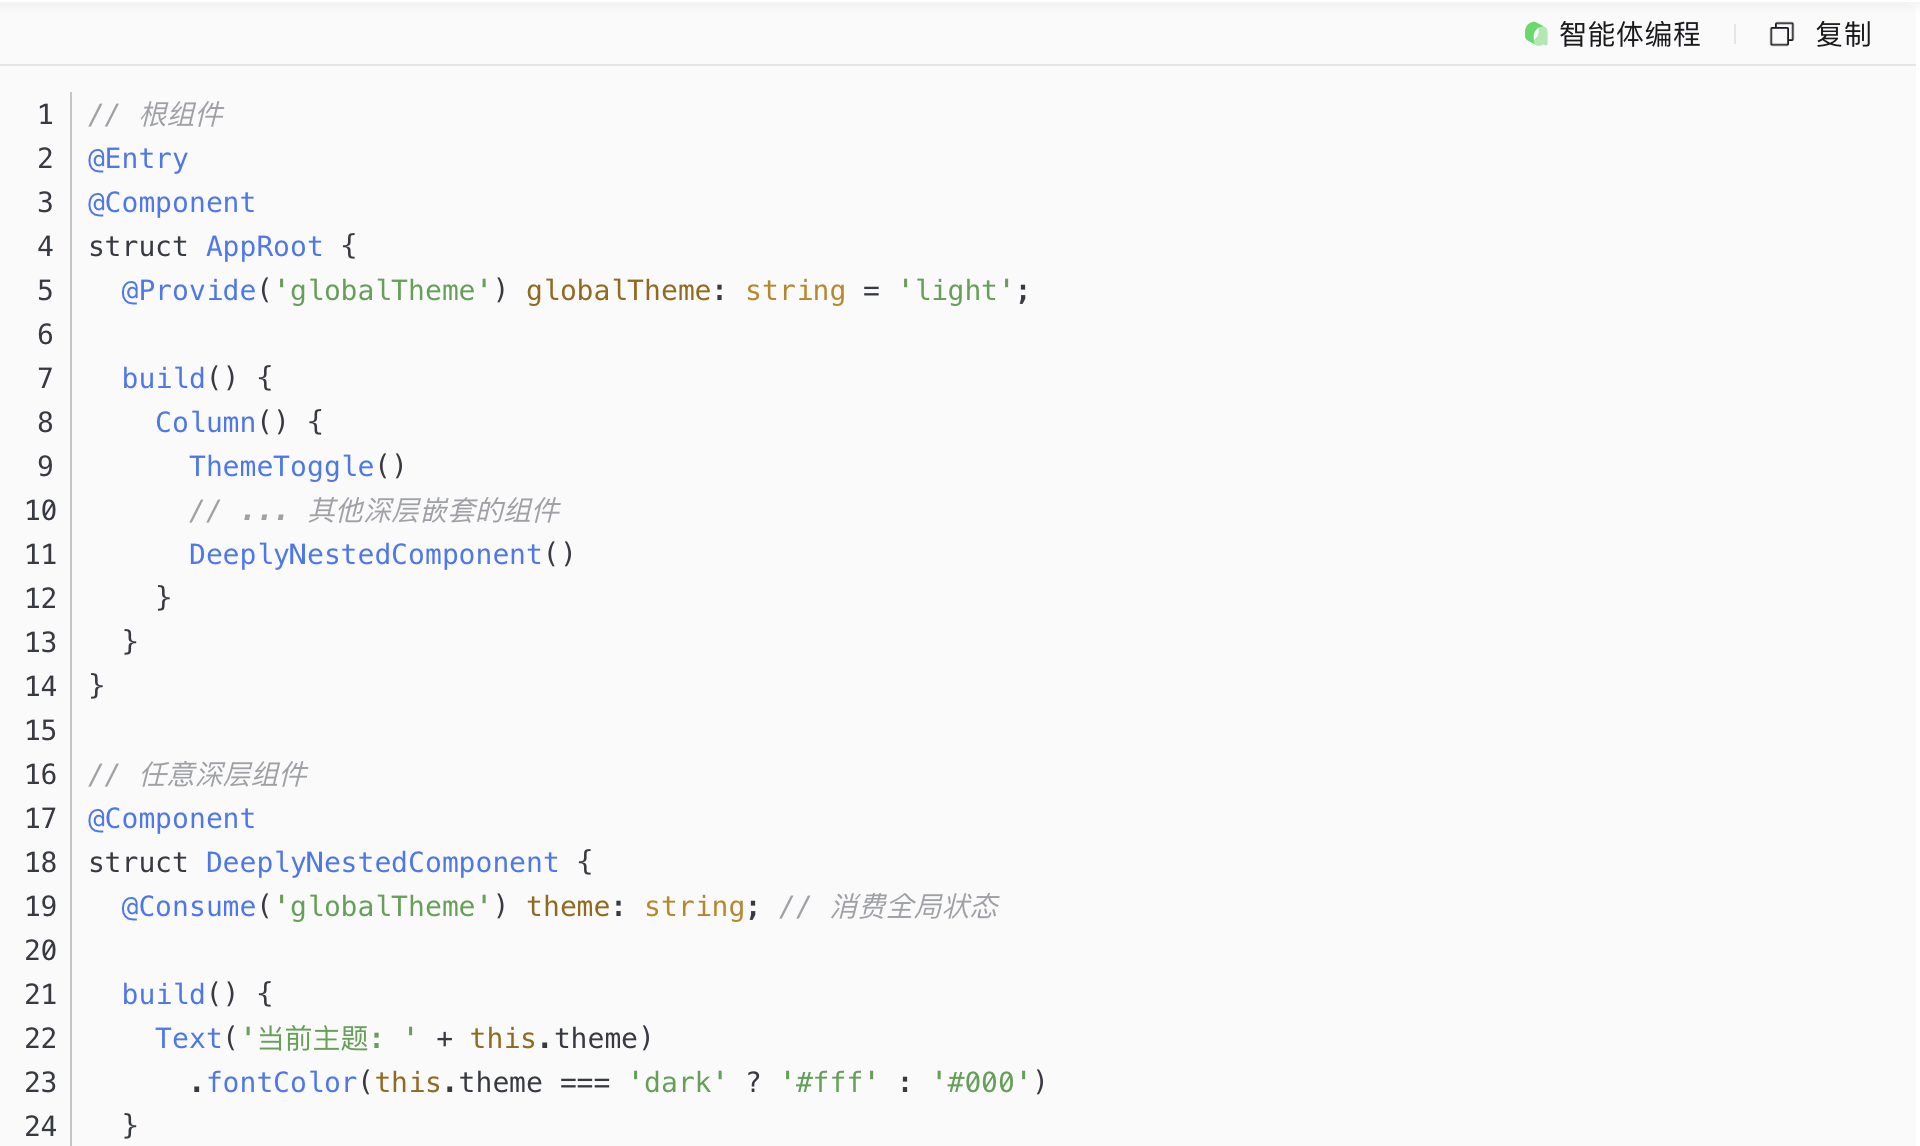Screen dimensions: 1920x1146
Task: Click line number 15 in gutter
Action: 41,731
